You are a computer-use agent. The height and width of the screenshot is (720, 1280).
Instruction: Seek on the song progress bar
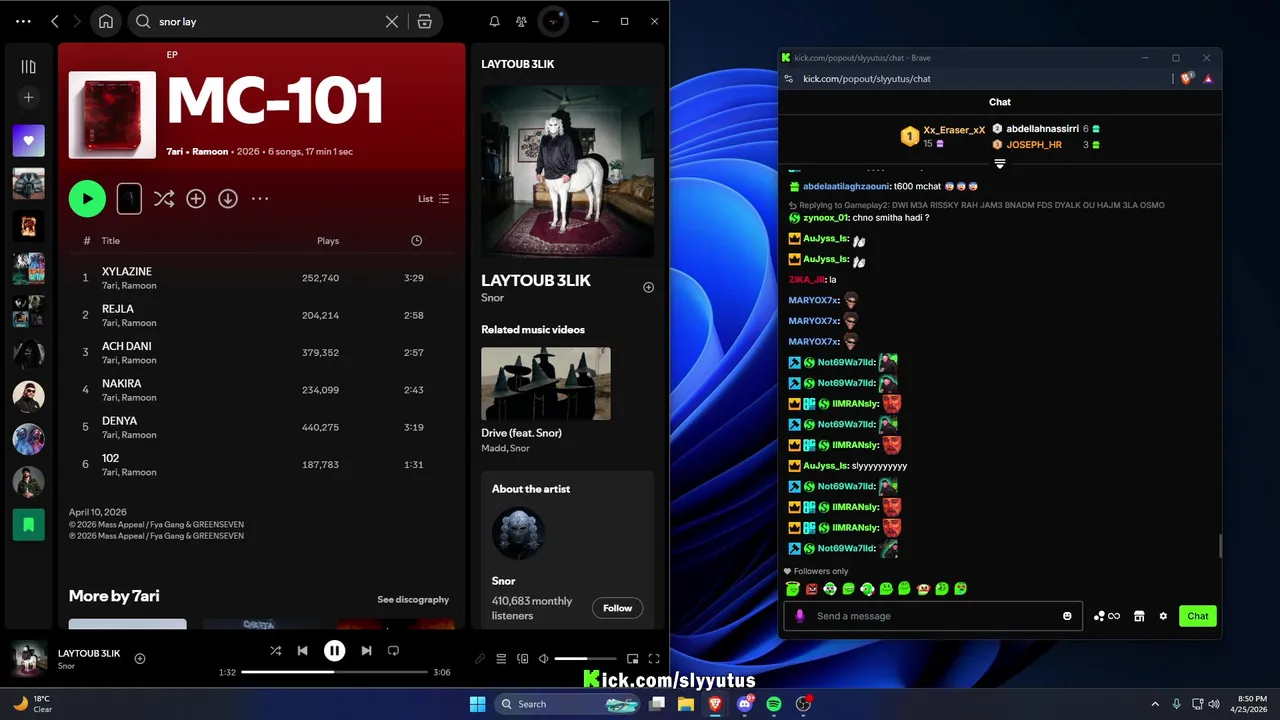coord(334,672)
